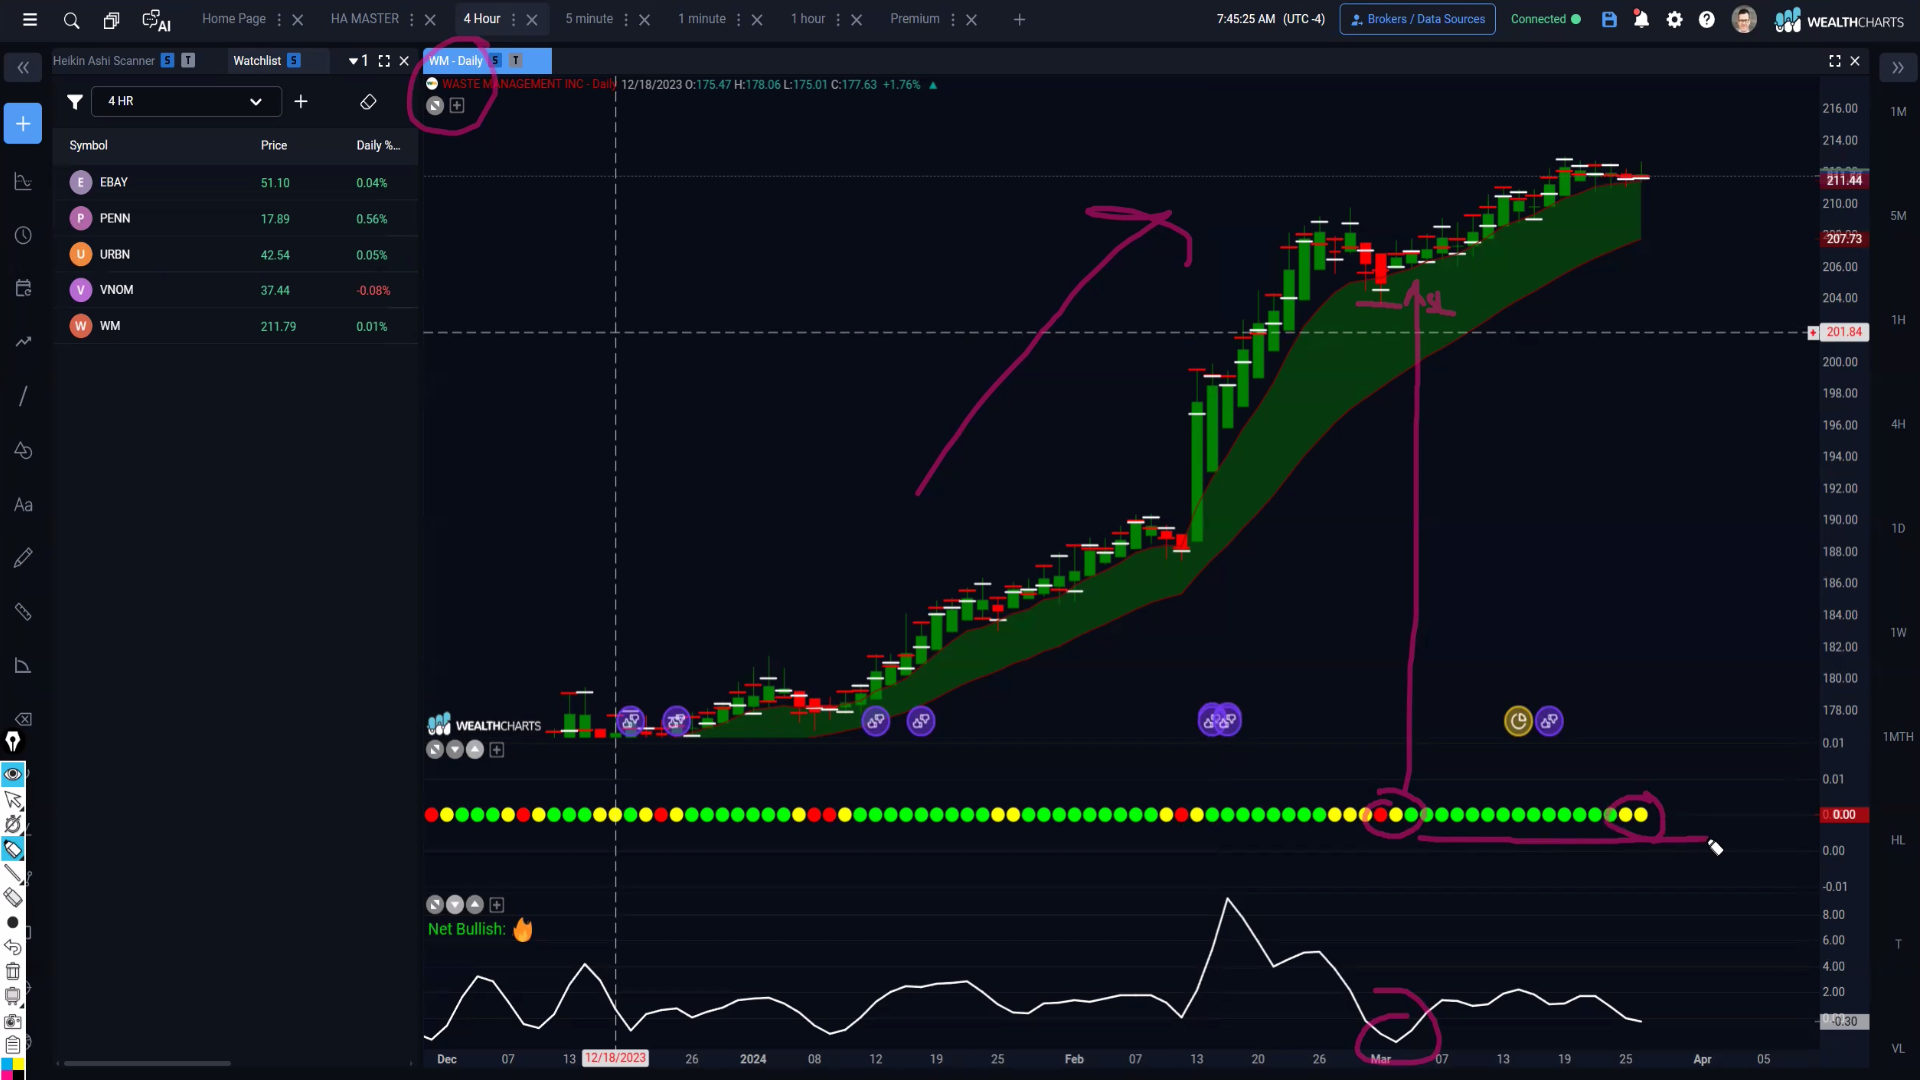Select EBAY row in watchlist
This screenshot has width=1920, height=1080.
point(236,182)
